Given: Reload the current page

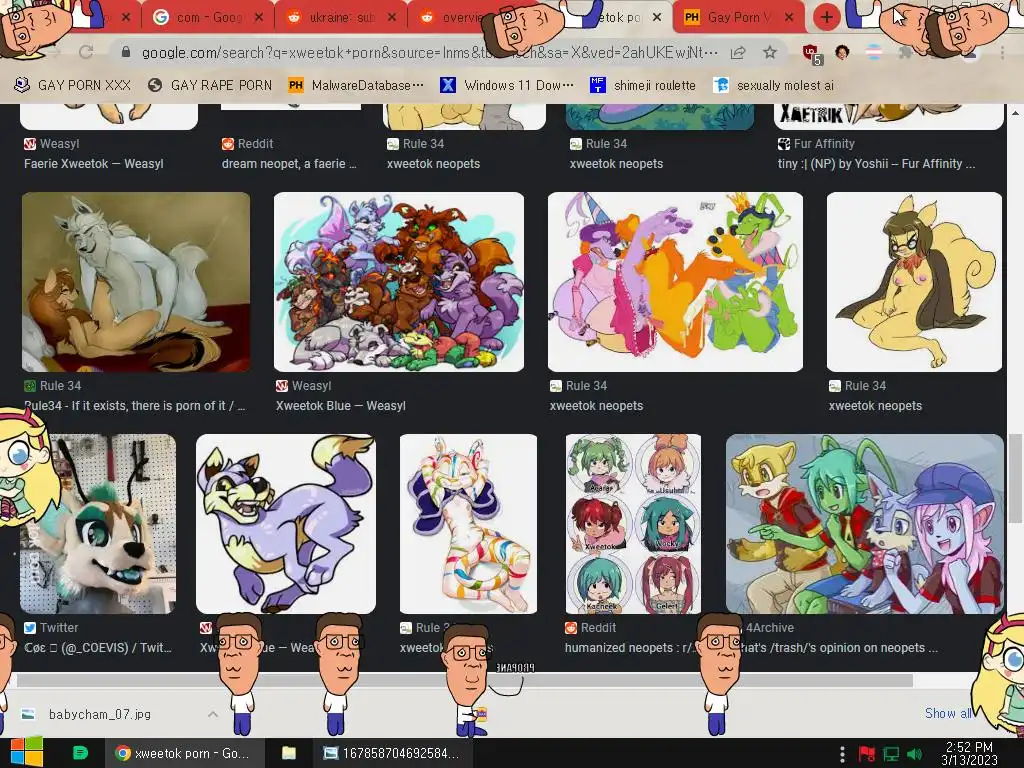Looking at the screenshot, I should pyautogui.click(x=86, y=52).
